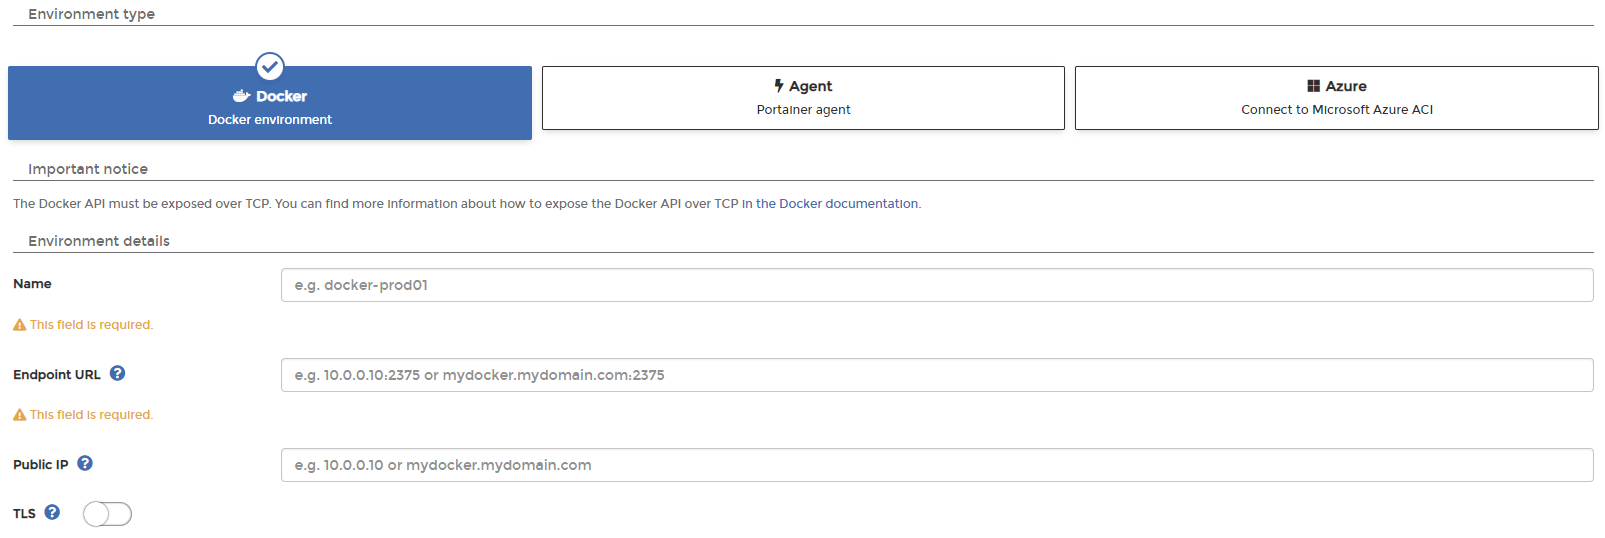Screen dimensions: 1605x538
Task: Click the TLS label text
Action: pyautogui.click(x=24, y=514)
